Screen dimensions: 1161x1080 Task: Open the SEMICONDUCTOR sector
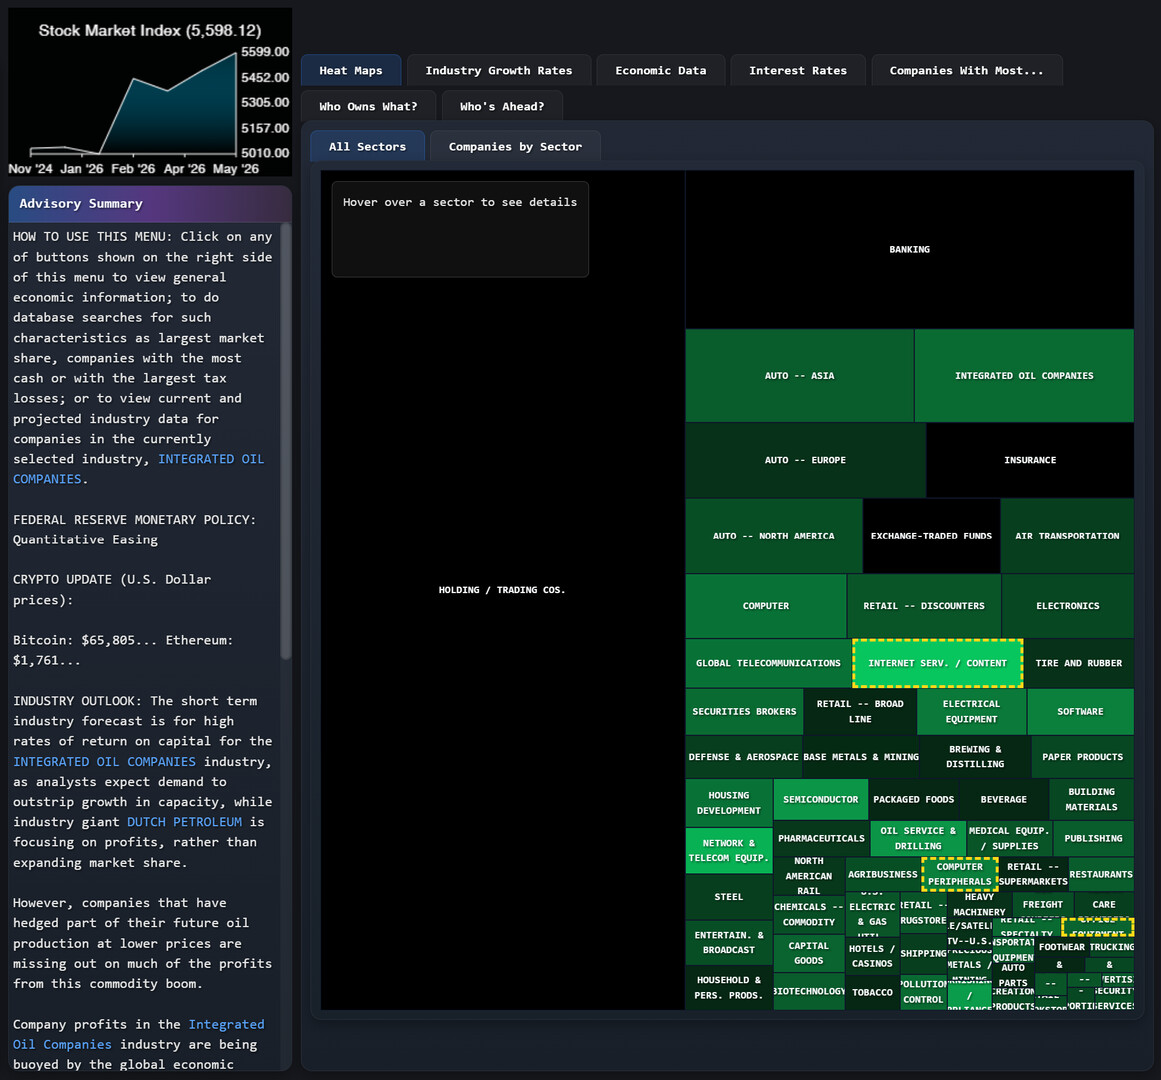tap(820, 799)
